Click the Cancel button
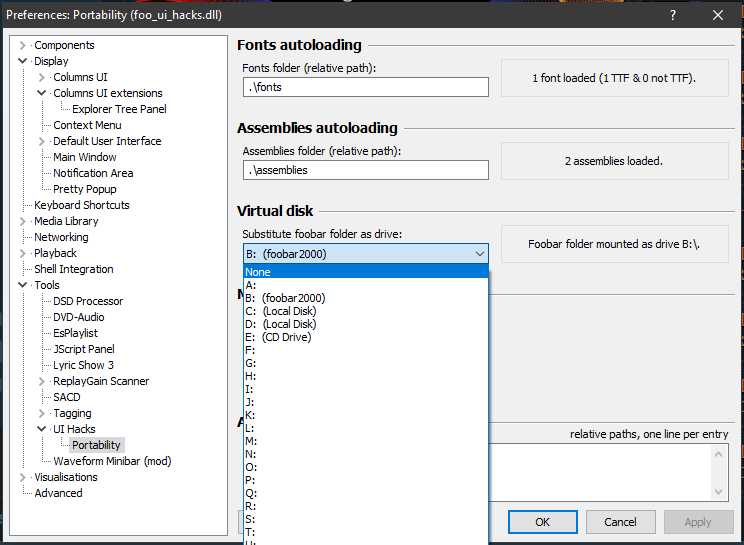 click(x=621, y=522)
